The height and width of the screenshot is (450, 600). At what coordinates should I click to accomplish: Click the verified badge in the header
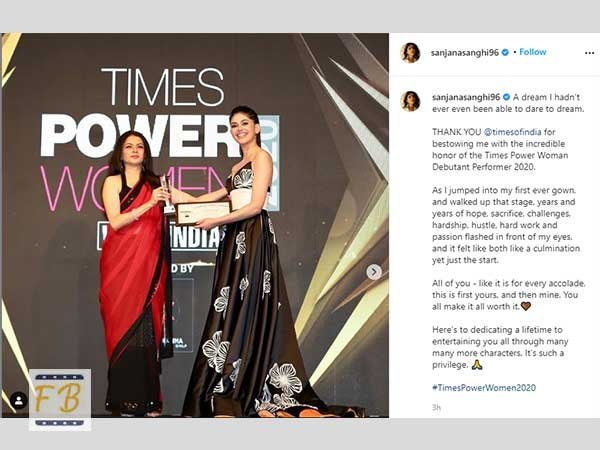click(x=505, y=52)
